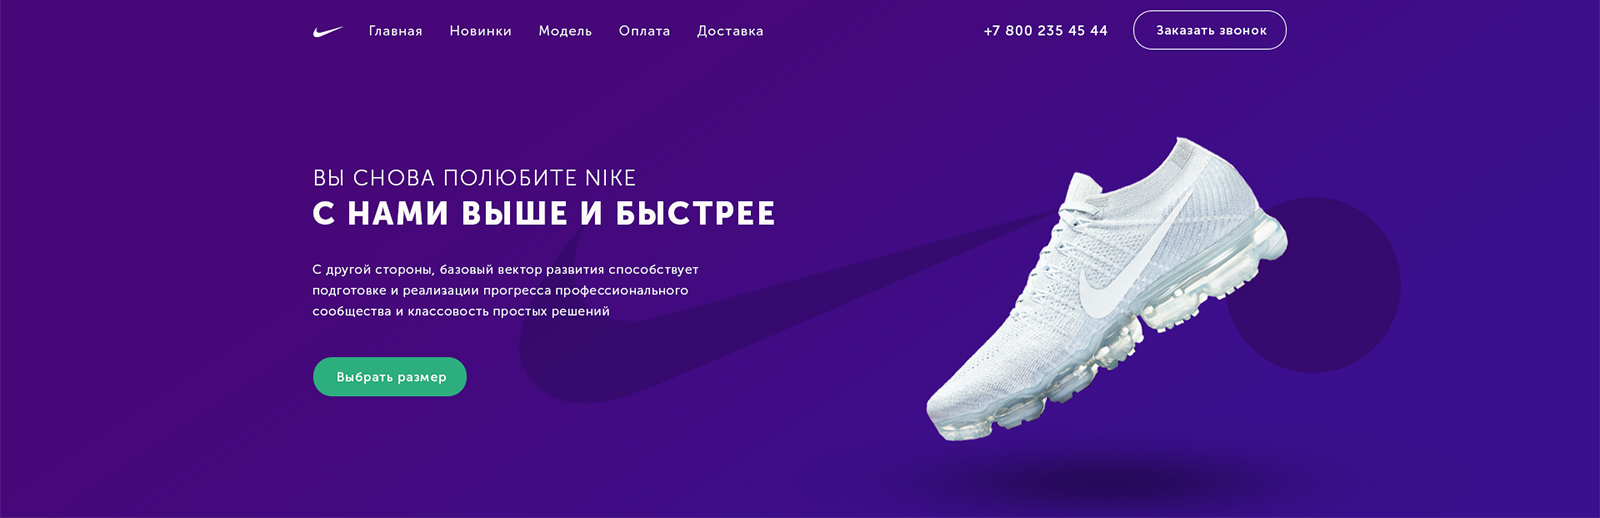Click the paragraph starting С другой стороны
Image resolution: width=1600 pixels, height=518 pixels.
(x=505, y=290)
